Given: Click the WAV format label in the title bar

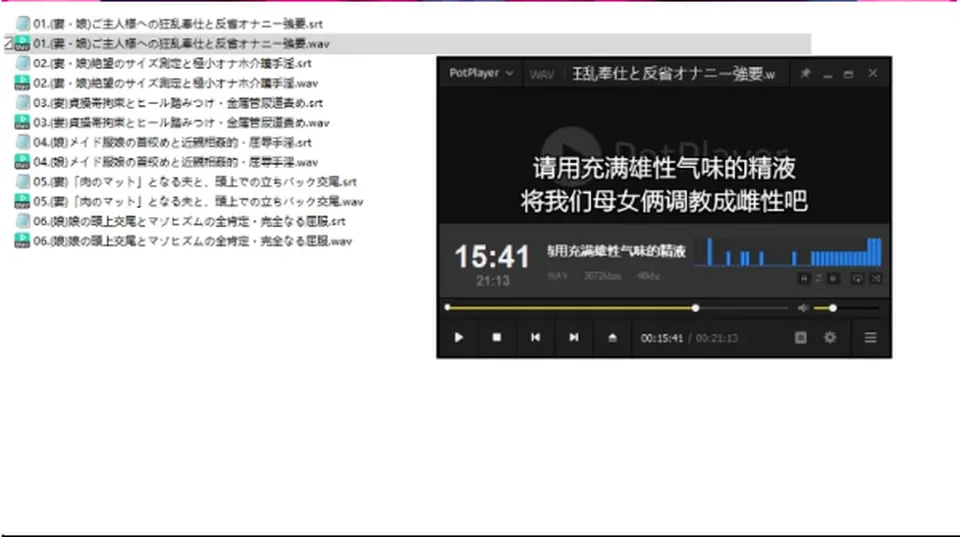Looking at the screenshot, I should [x=542, y=75].
